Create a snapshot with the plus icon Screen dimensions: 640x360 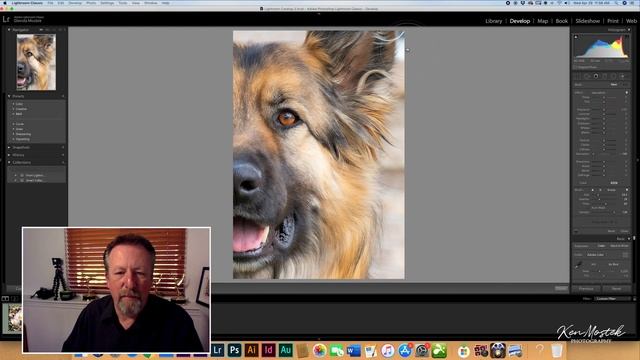point(63,147)
